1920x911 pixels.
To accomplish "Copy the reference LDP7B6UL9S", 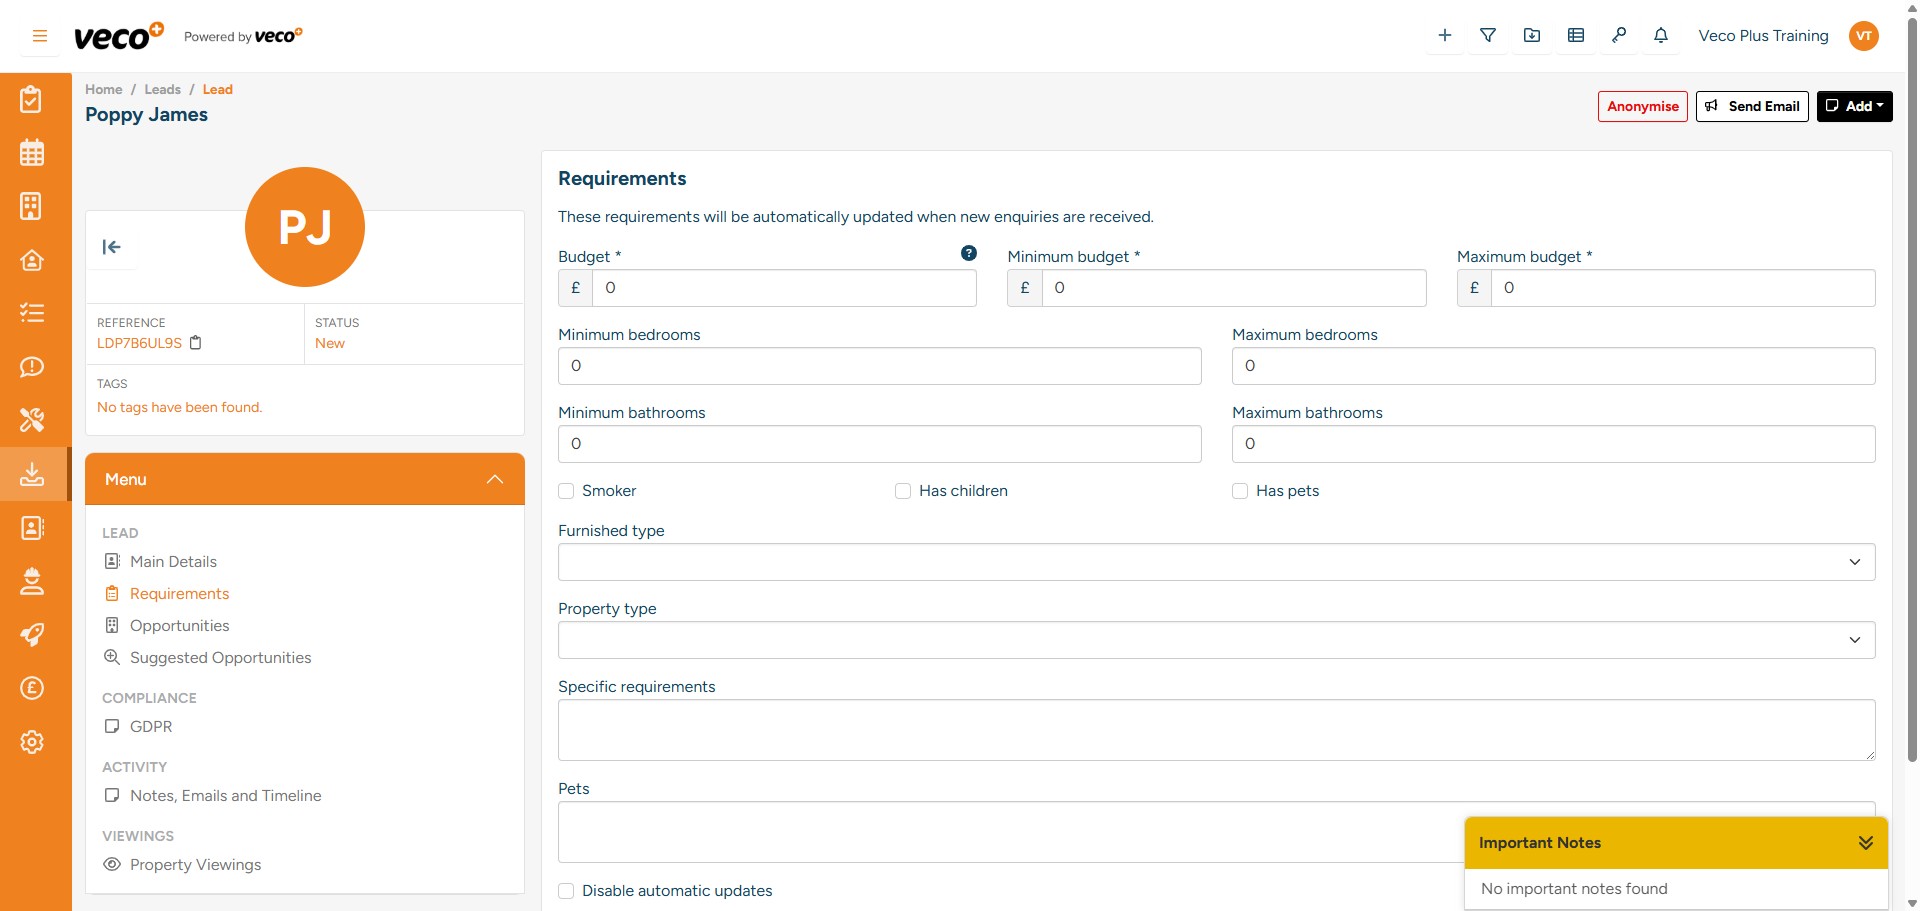I will click(x=196, y=343).
